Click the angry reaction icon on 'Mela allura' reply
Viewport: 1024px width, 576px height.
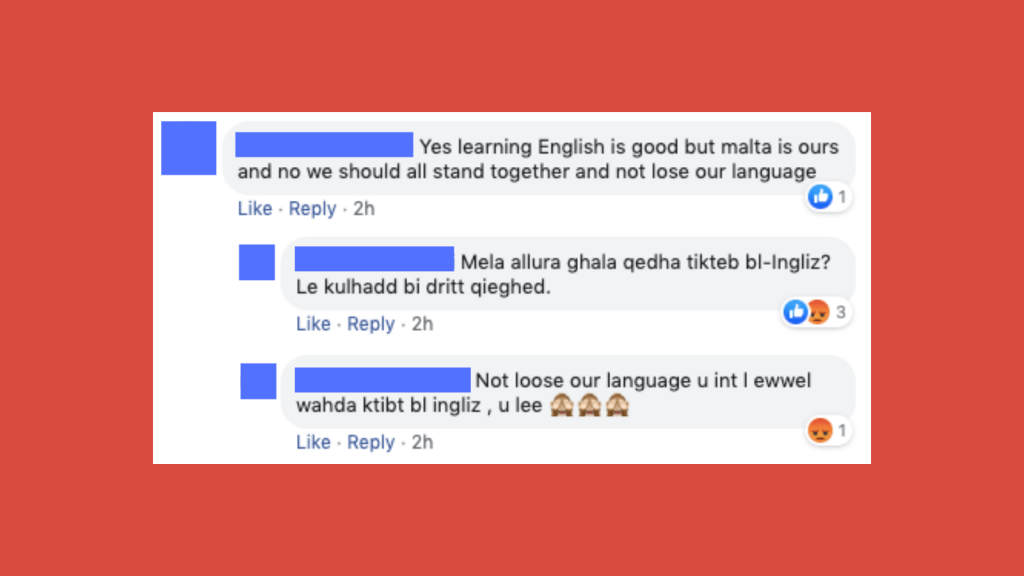818,312
